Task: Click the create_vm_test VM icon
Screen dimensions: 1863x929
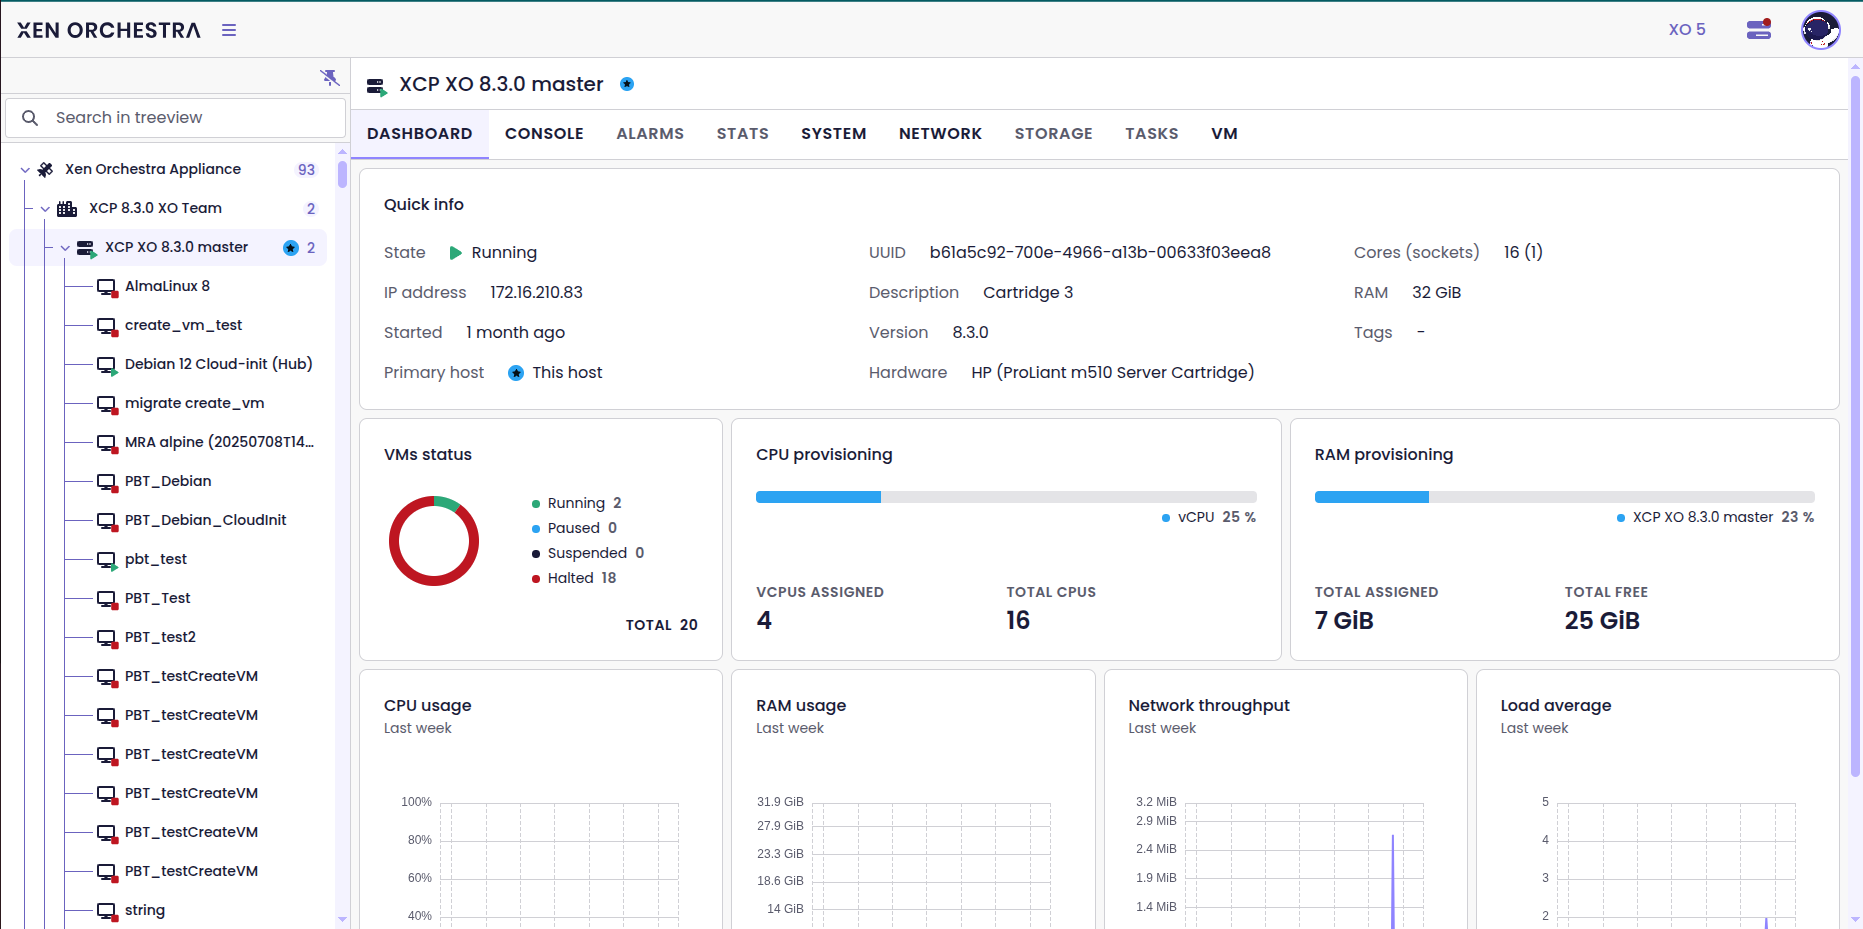Action: click(x=107, y=326)
